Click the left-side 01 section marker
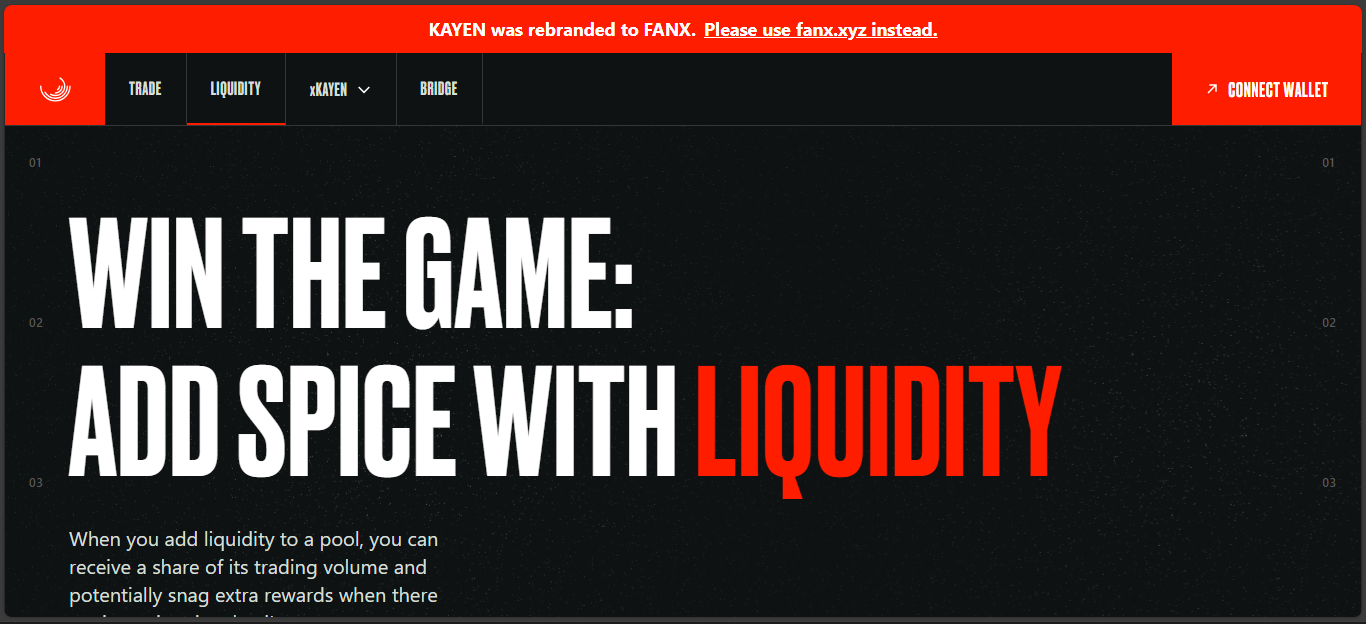 pos(35,162)
